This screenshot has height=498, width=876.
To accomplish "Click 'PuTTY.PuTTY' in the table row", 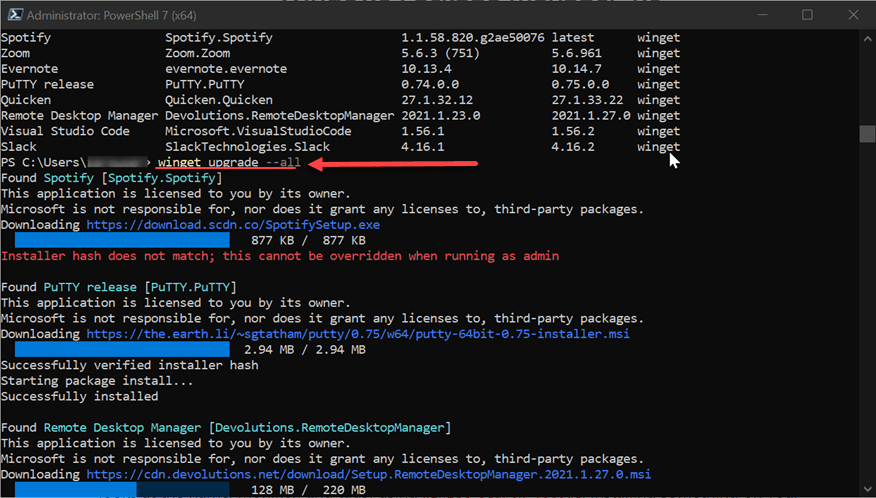I will point(204,84).
